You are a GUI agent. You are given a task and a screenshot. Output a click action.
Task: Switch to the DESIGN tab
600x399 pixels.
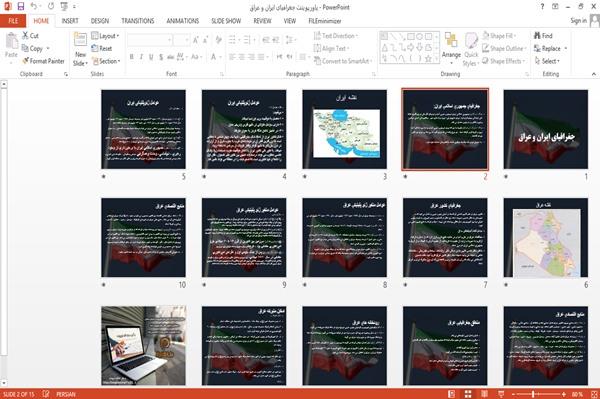pos(99,21)
